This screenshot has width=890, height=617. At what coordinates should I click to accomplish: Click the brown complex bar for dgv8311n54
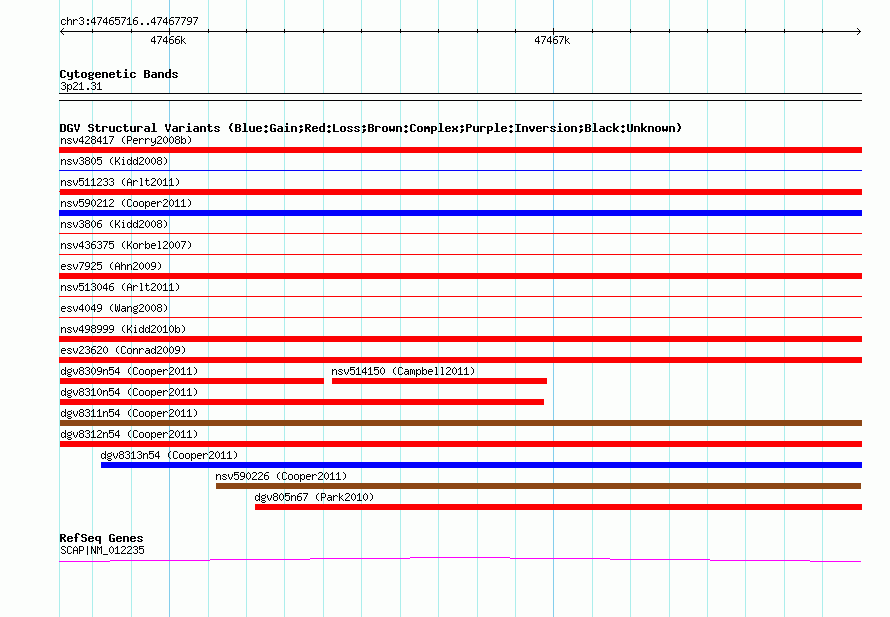click(460, 423)
